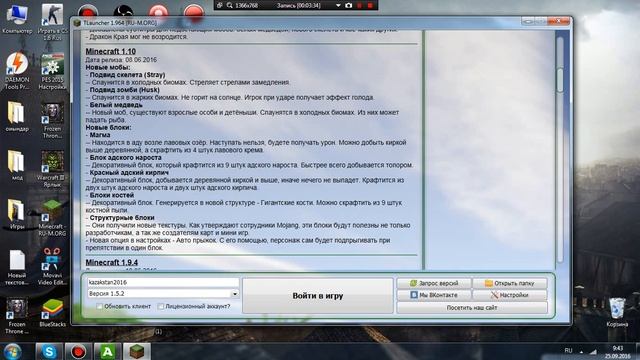The height and width of the screenshot is (360, 640).
Task: Click the text Блоки костей
Action: click(x=111, y=195)
